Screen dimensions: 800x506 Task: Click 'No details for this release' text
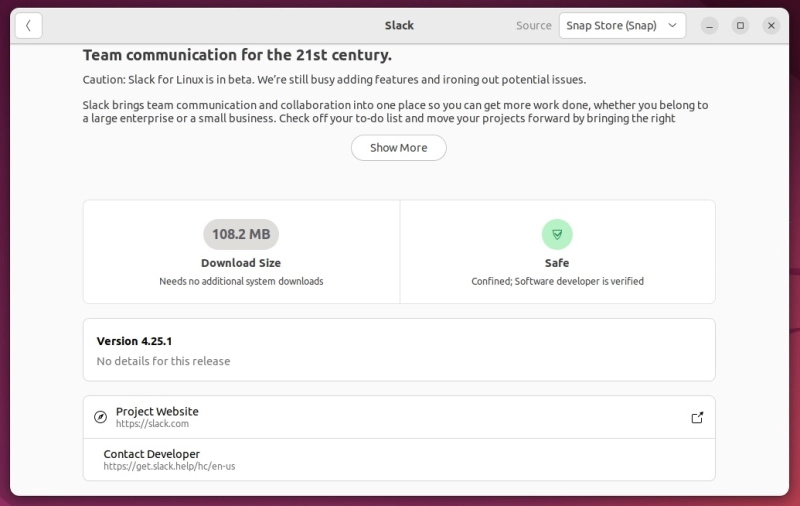(x=163, y=361)
